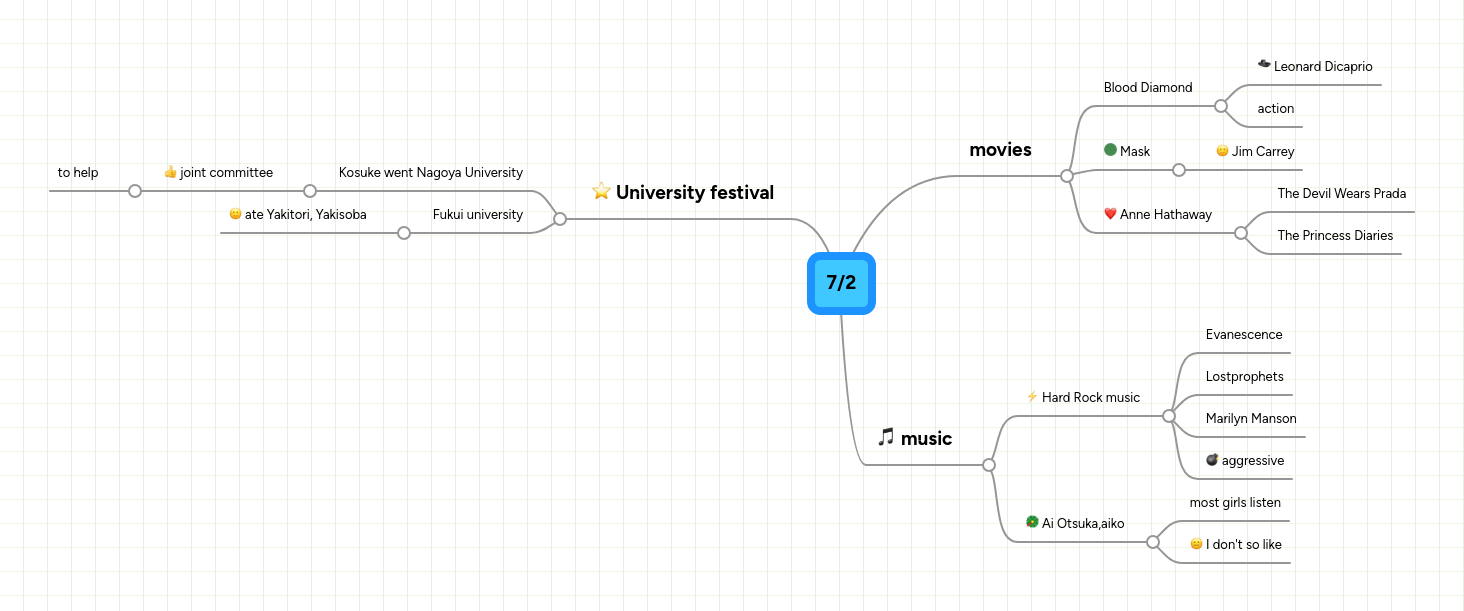Screen dimensions: 1464x611
Task: Click the smiley icon beside Jim Carrey
Action: (1222, 151)
